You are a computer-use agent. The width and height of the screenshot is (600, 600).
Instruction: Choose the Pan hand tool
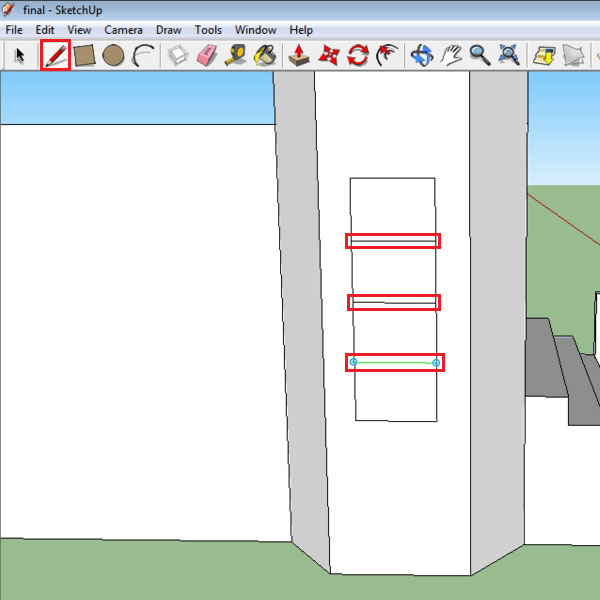tap(451, 55)
